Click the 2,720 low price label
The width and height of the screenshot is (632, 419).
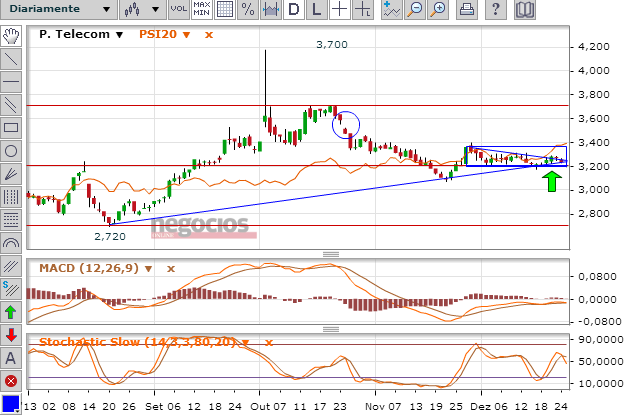click(x=110, y=236)
